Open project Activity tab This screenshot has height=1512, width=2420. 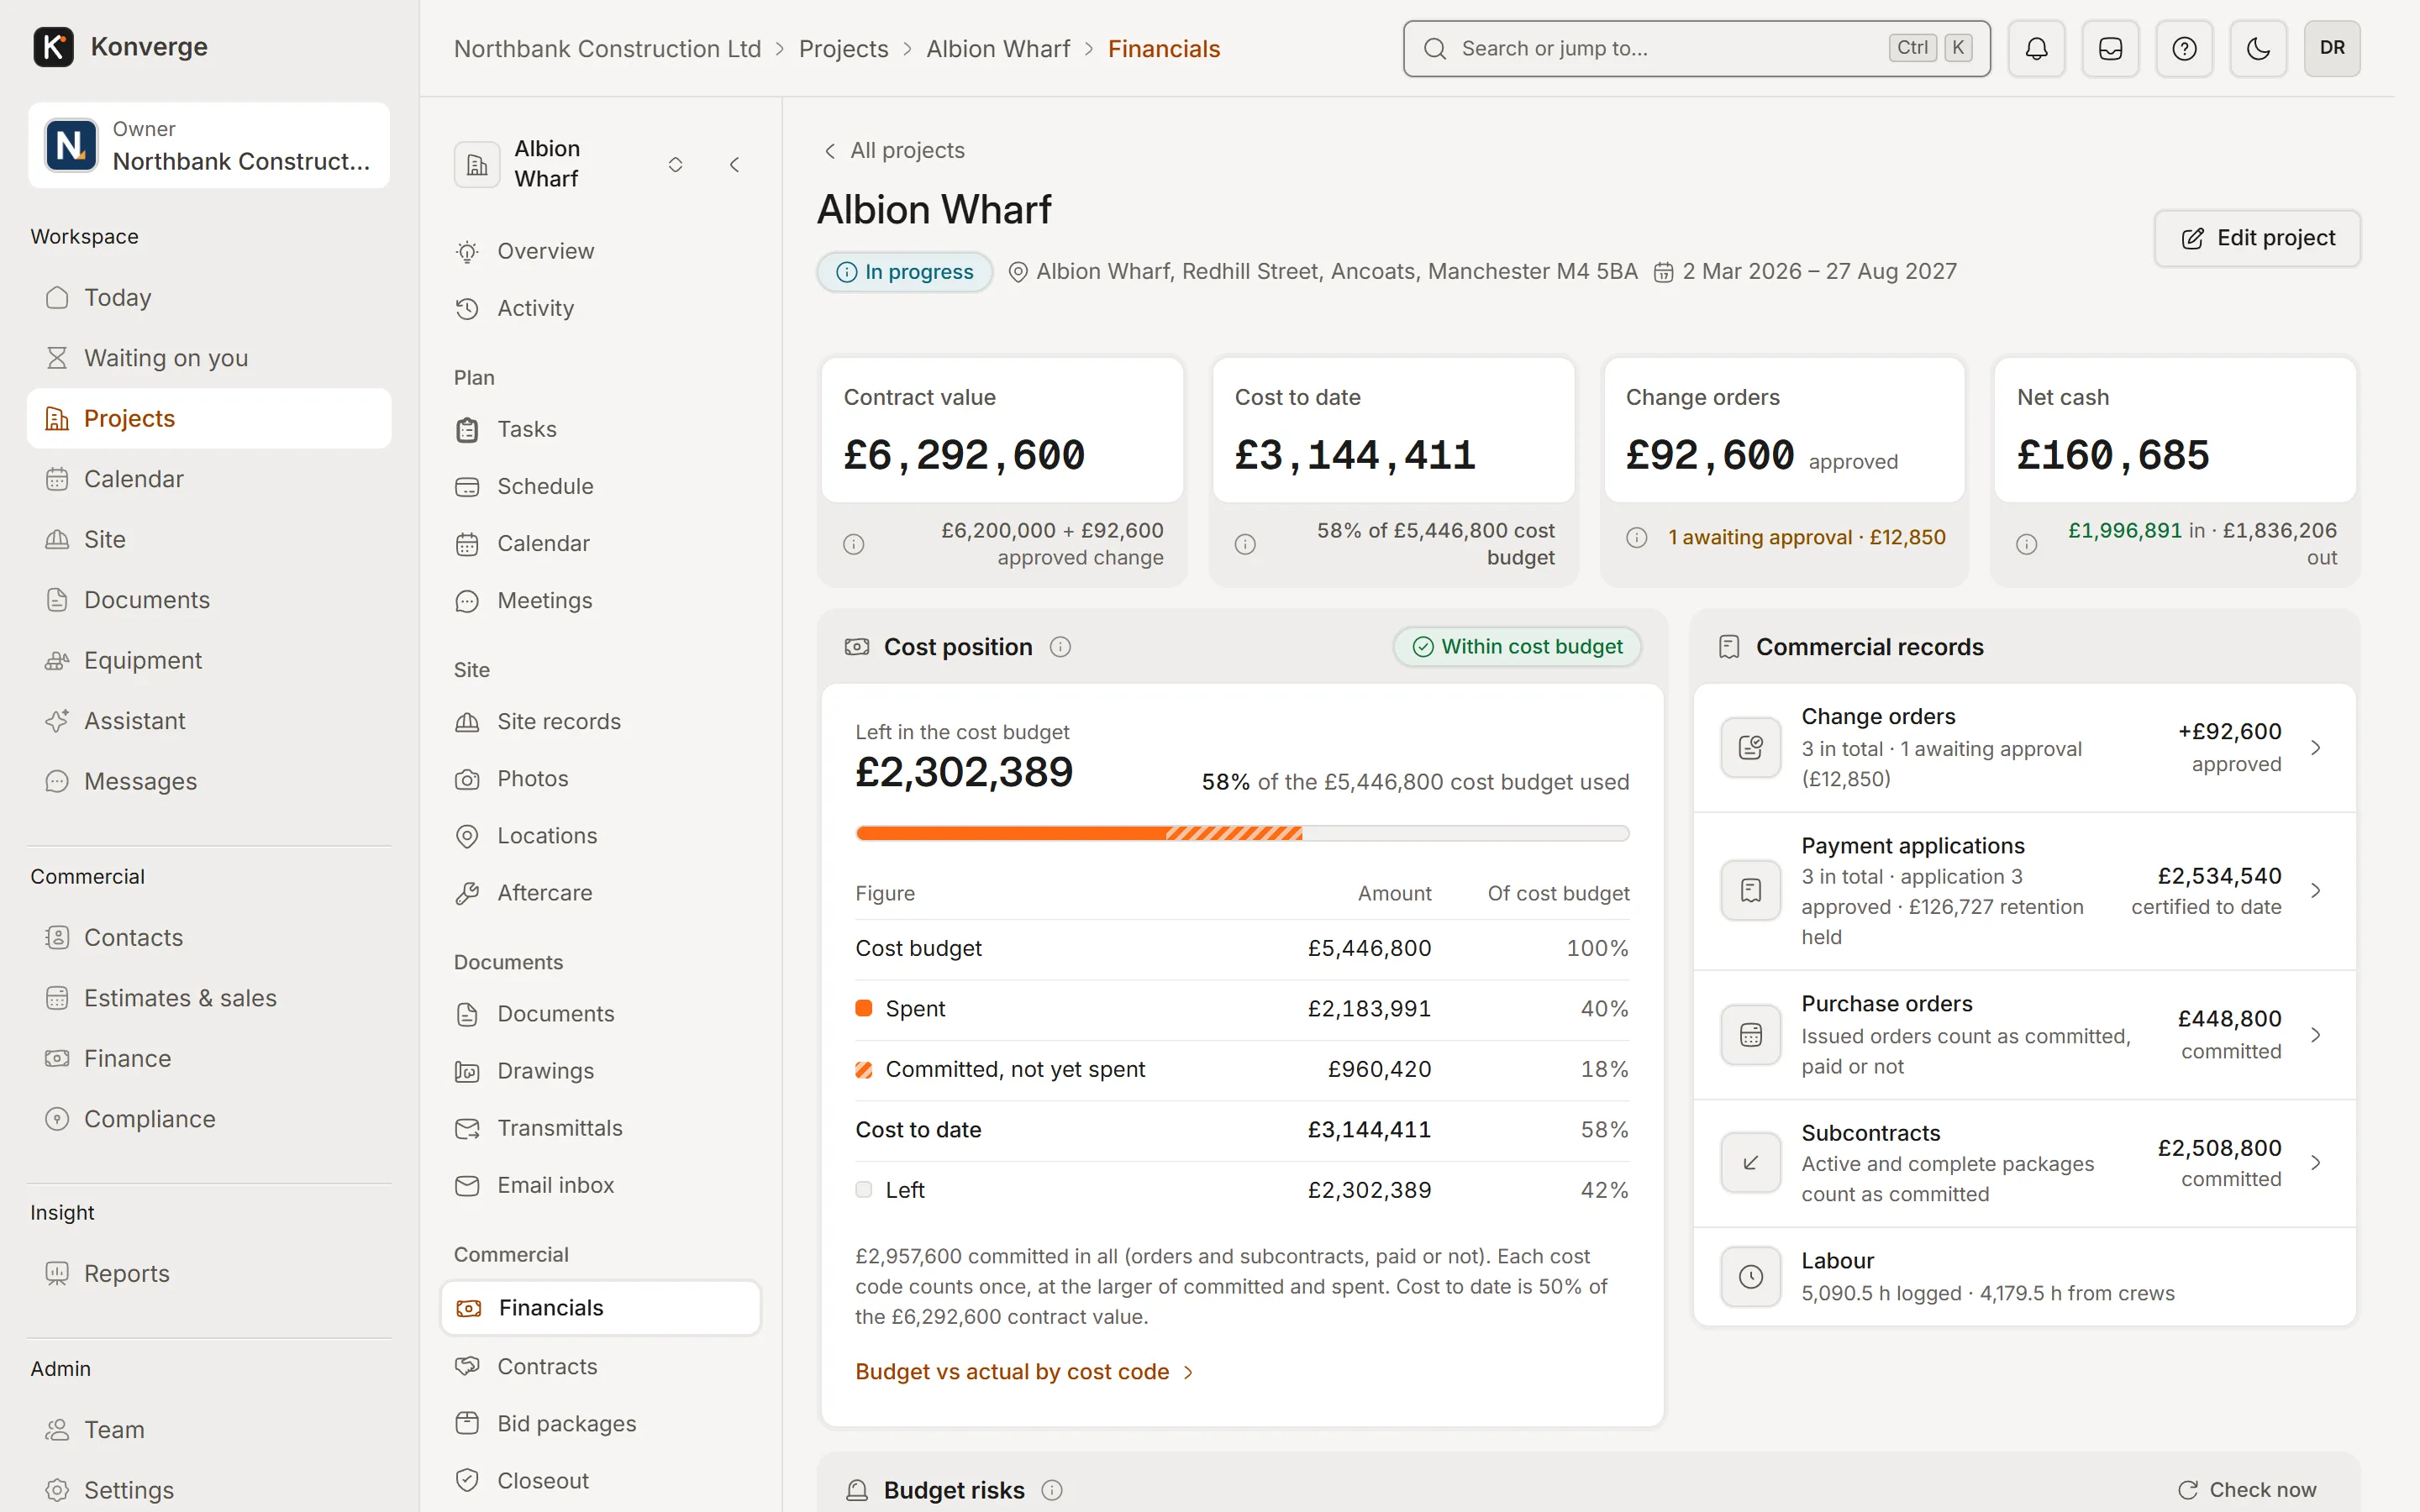click(600, 308)
